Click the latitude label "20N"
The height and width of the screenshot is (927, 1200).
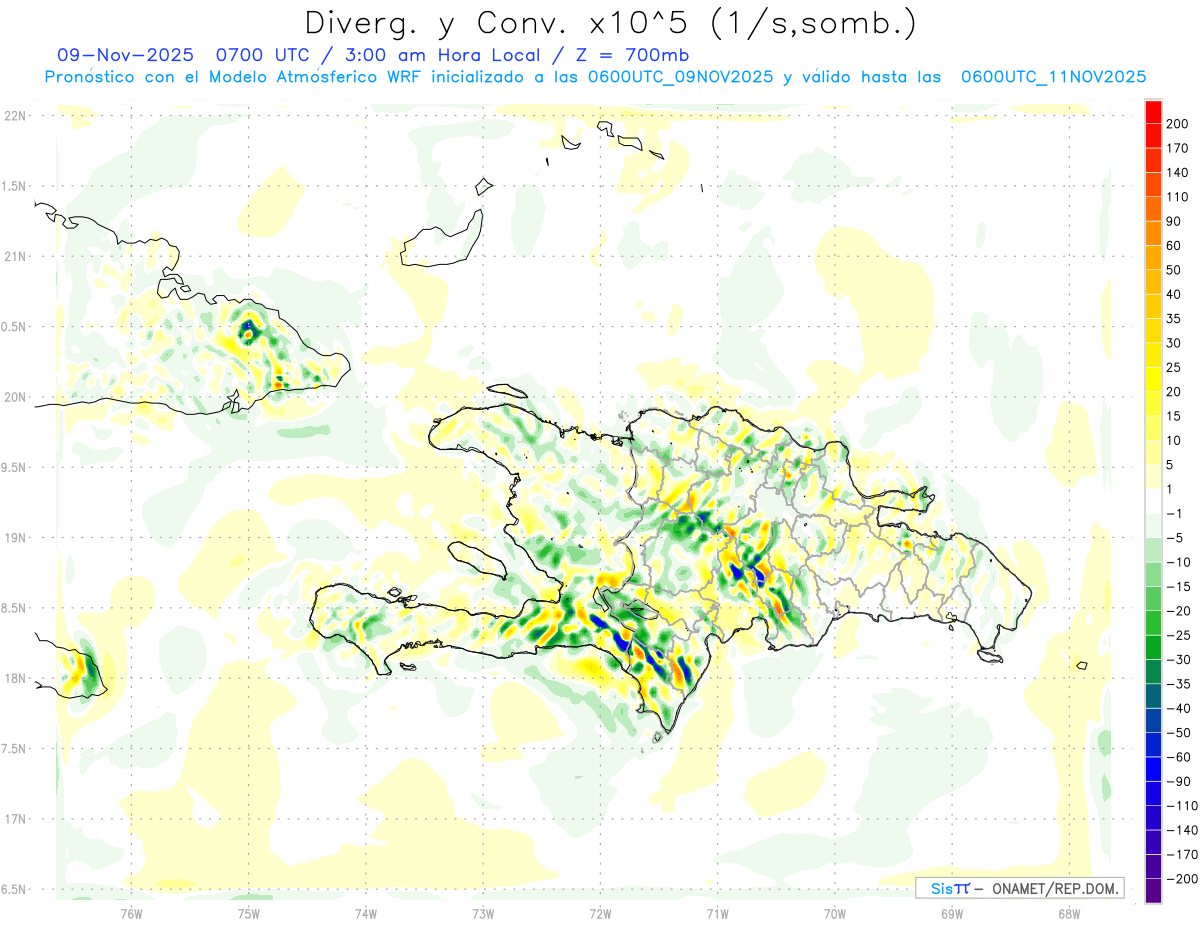tap(14, 397)
